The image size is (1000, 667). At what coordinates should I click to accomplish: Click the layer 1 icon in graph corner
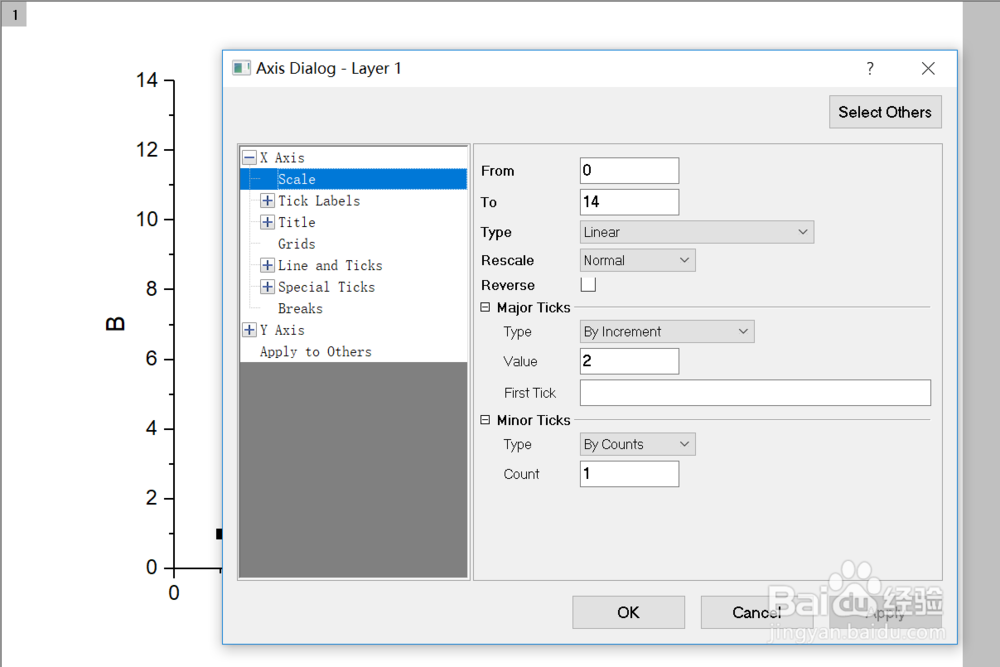[x=13, y=13]
